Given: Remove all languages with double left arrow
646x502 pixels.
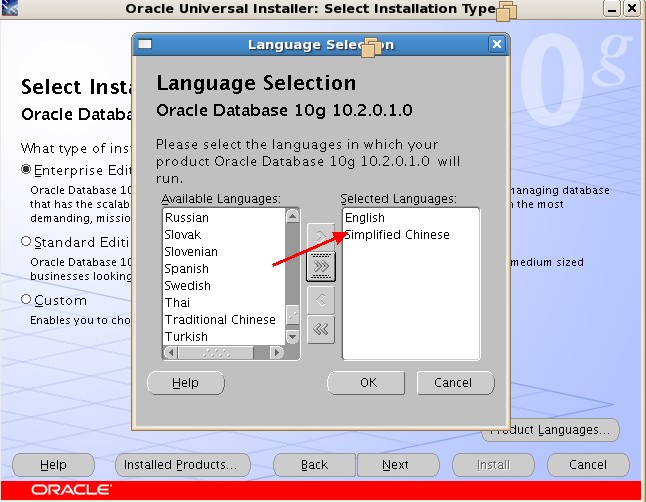Looking at the screenshot, I should pyautogui.click(x=321, y=329).
